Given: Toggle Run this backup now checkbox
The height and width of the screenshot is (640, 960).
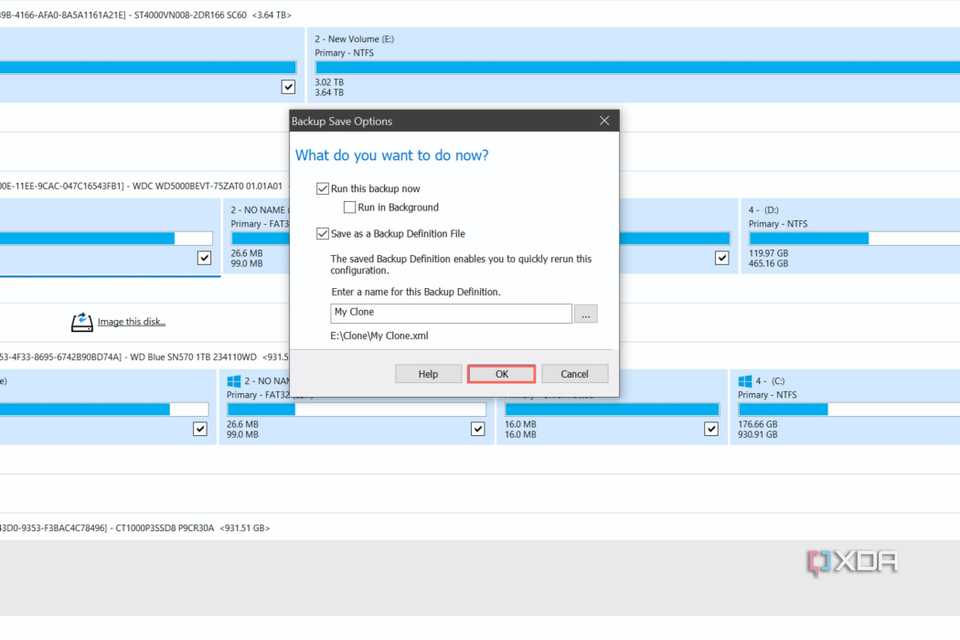Looking at the screenshot, I should [x=323, y=189].
